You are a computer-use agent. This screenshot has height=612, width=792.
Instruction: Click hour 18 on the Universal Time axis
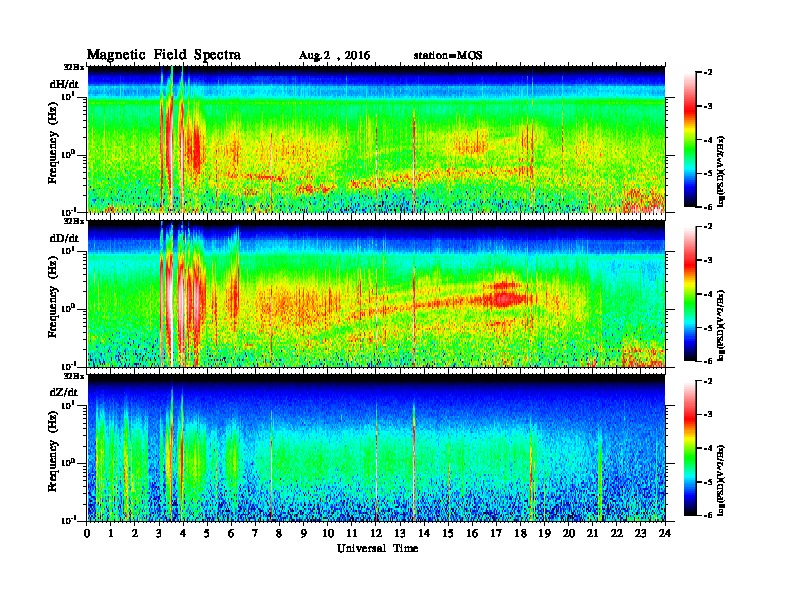(520, 534)
